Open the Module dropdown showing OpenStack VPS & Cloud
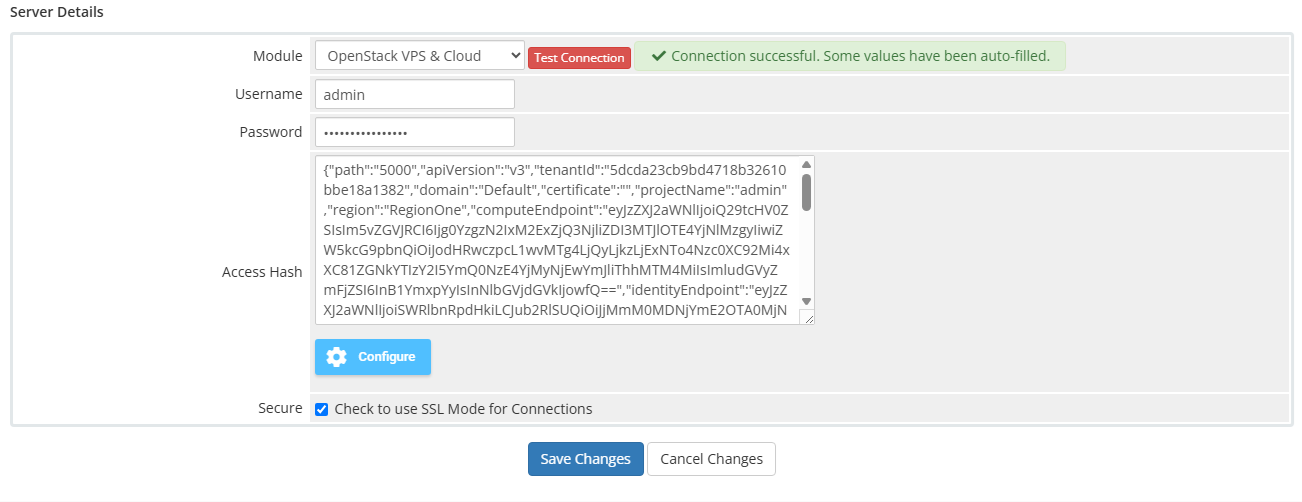Viewport: 1302px width, 502px height. (x=419, y=56)
